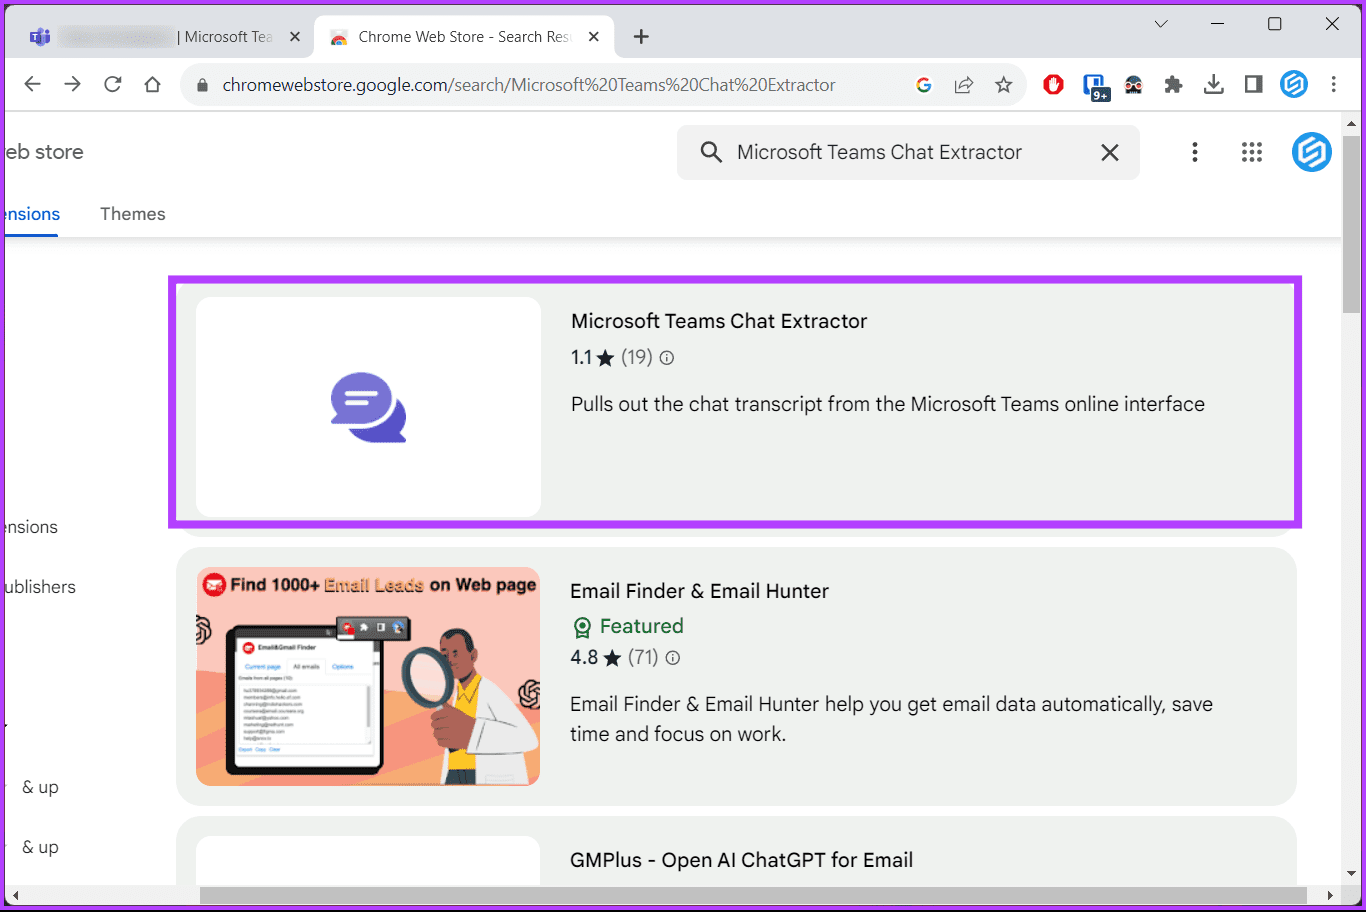Click the blue S extension icon in toolbar
This screenshot has height=912, width=1366.
click(x=1294, y=84)
